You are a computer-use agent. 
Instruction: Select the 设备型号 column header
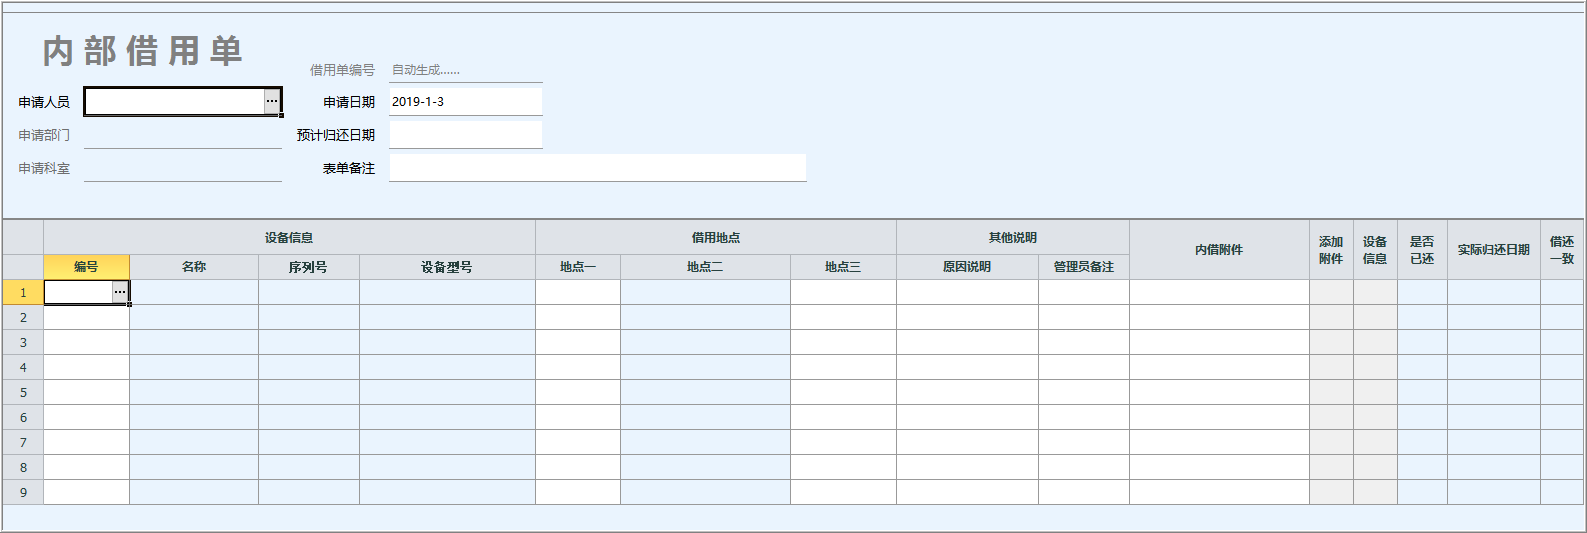pyautogui.click(x=447, y=267)
